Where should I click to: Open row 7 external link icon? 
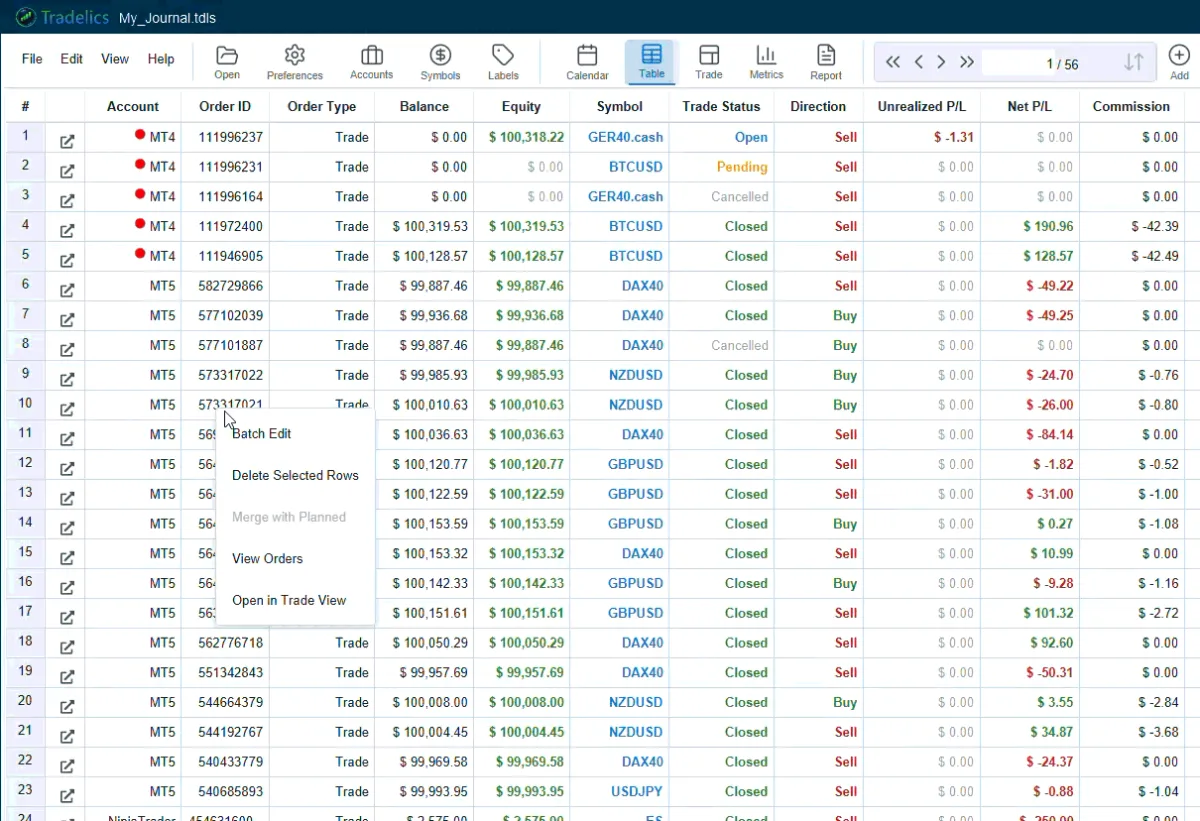pyautogui.click(x=67, y=320)
